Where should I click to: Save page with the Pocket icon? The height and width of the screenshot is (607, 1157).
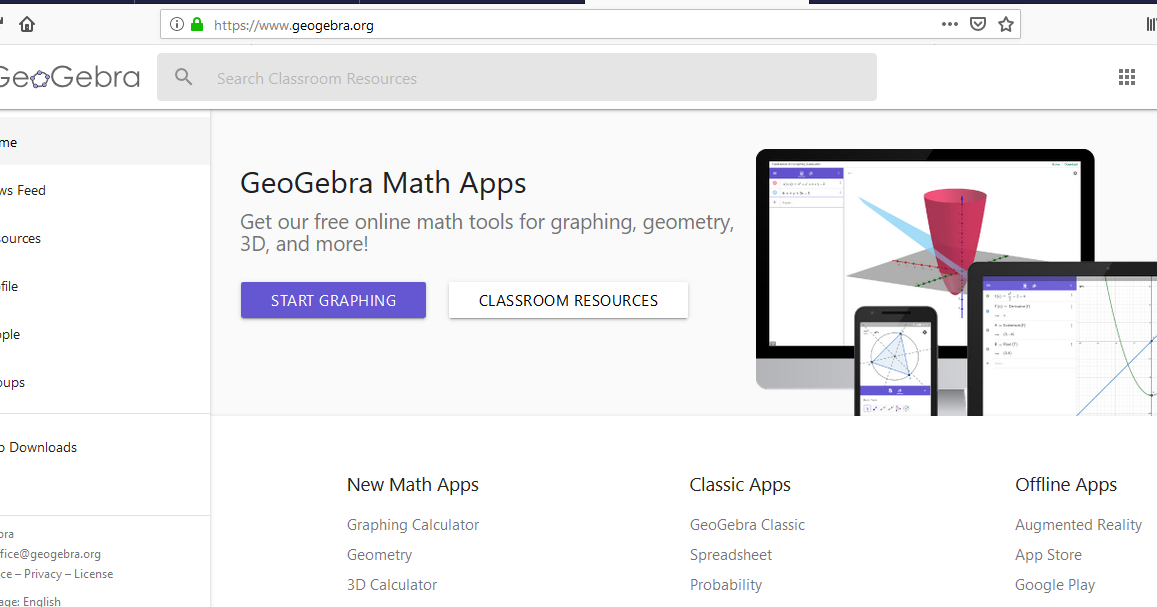[x=978, y=24]
